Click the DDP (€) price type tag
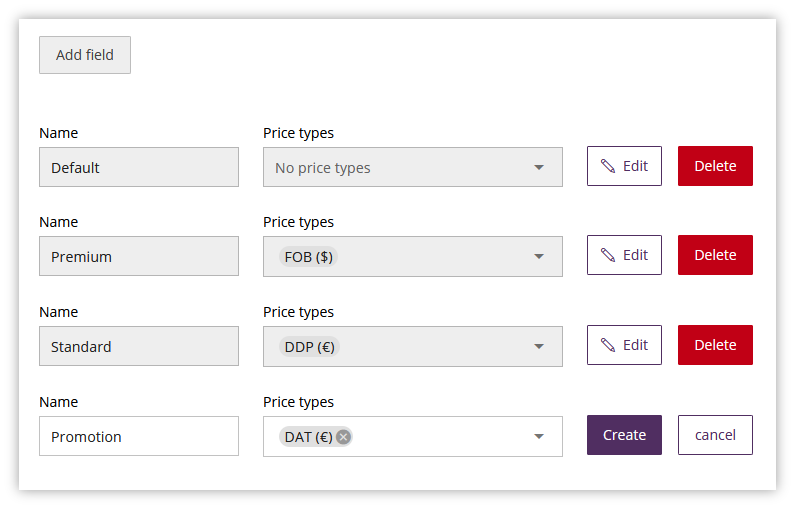This screenshot has height=509, width=795. coord(309,346)
